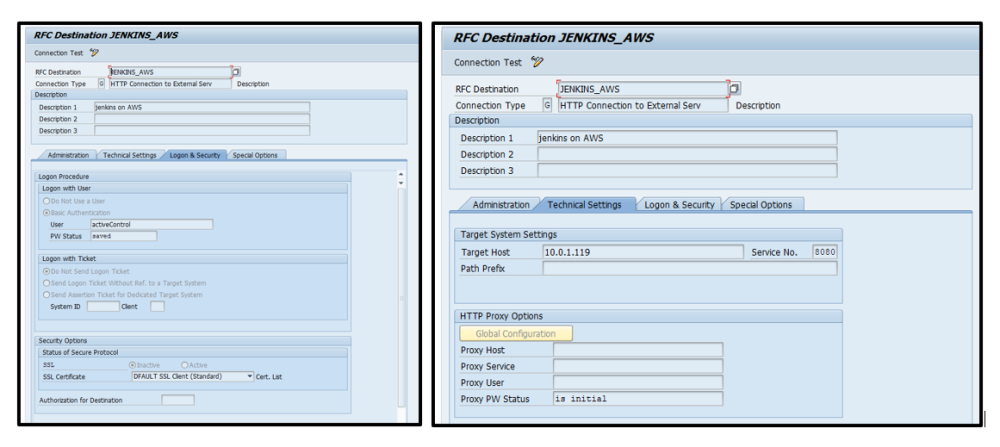Click the System ID input field
This screenshot has height=447, width=1000.
tap(103, 306)
